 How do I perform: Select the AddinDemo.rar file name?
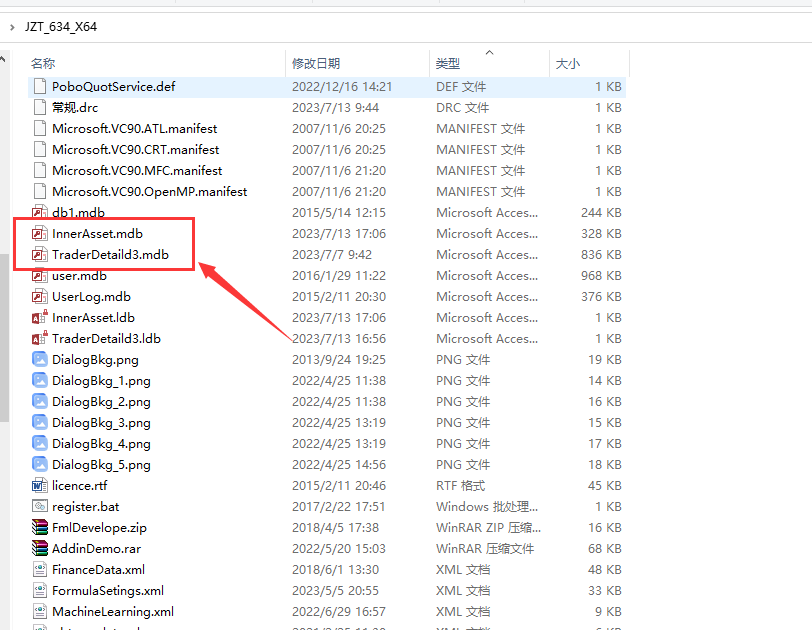[x=96, y=548]
